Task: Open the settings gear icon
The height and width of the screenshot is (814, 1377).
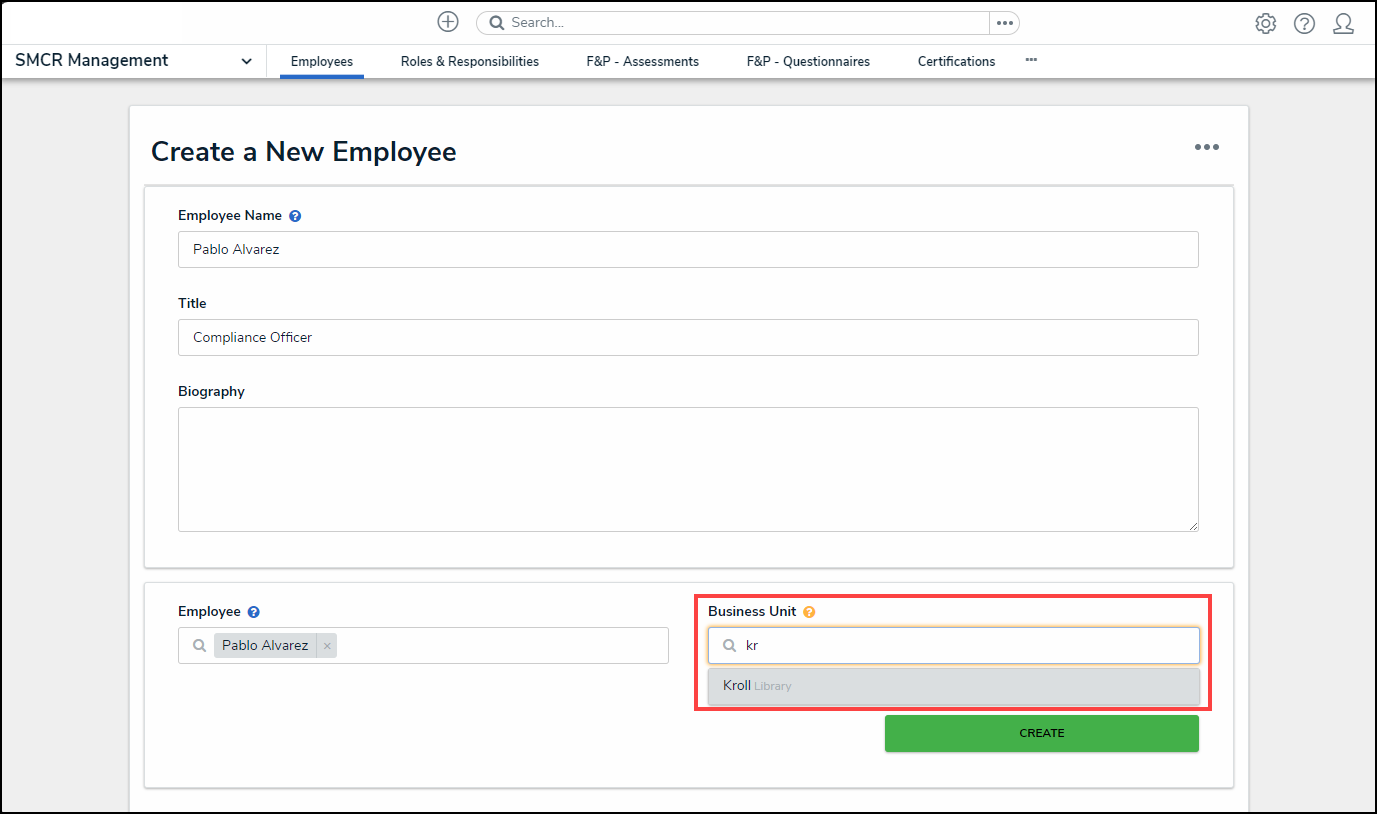Action: (x=1265, y=23)
